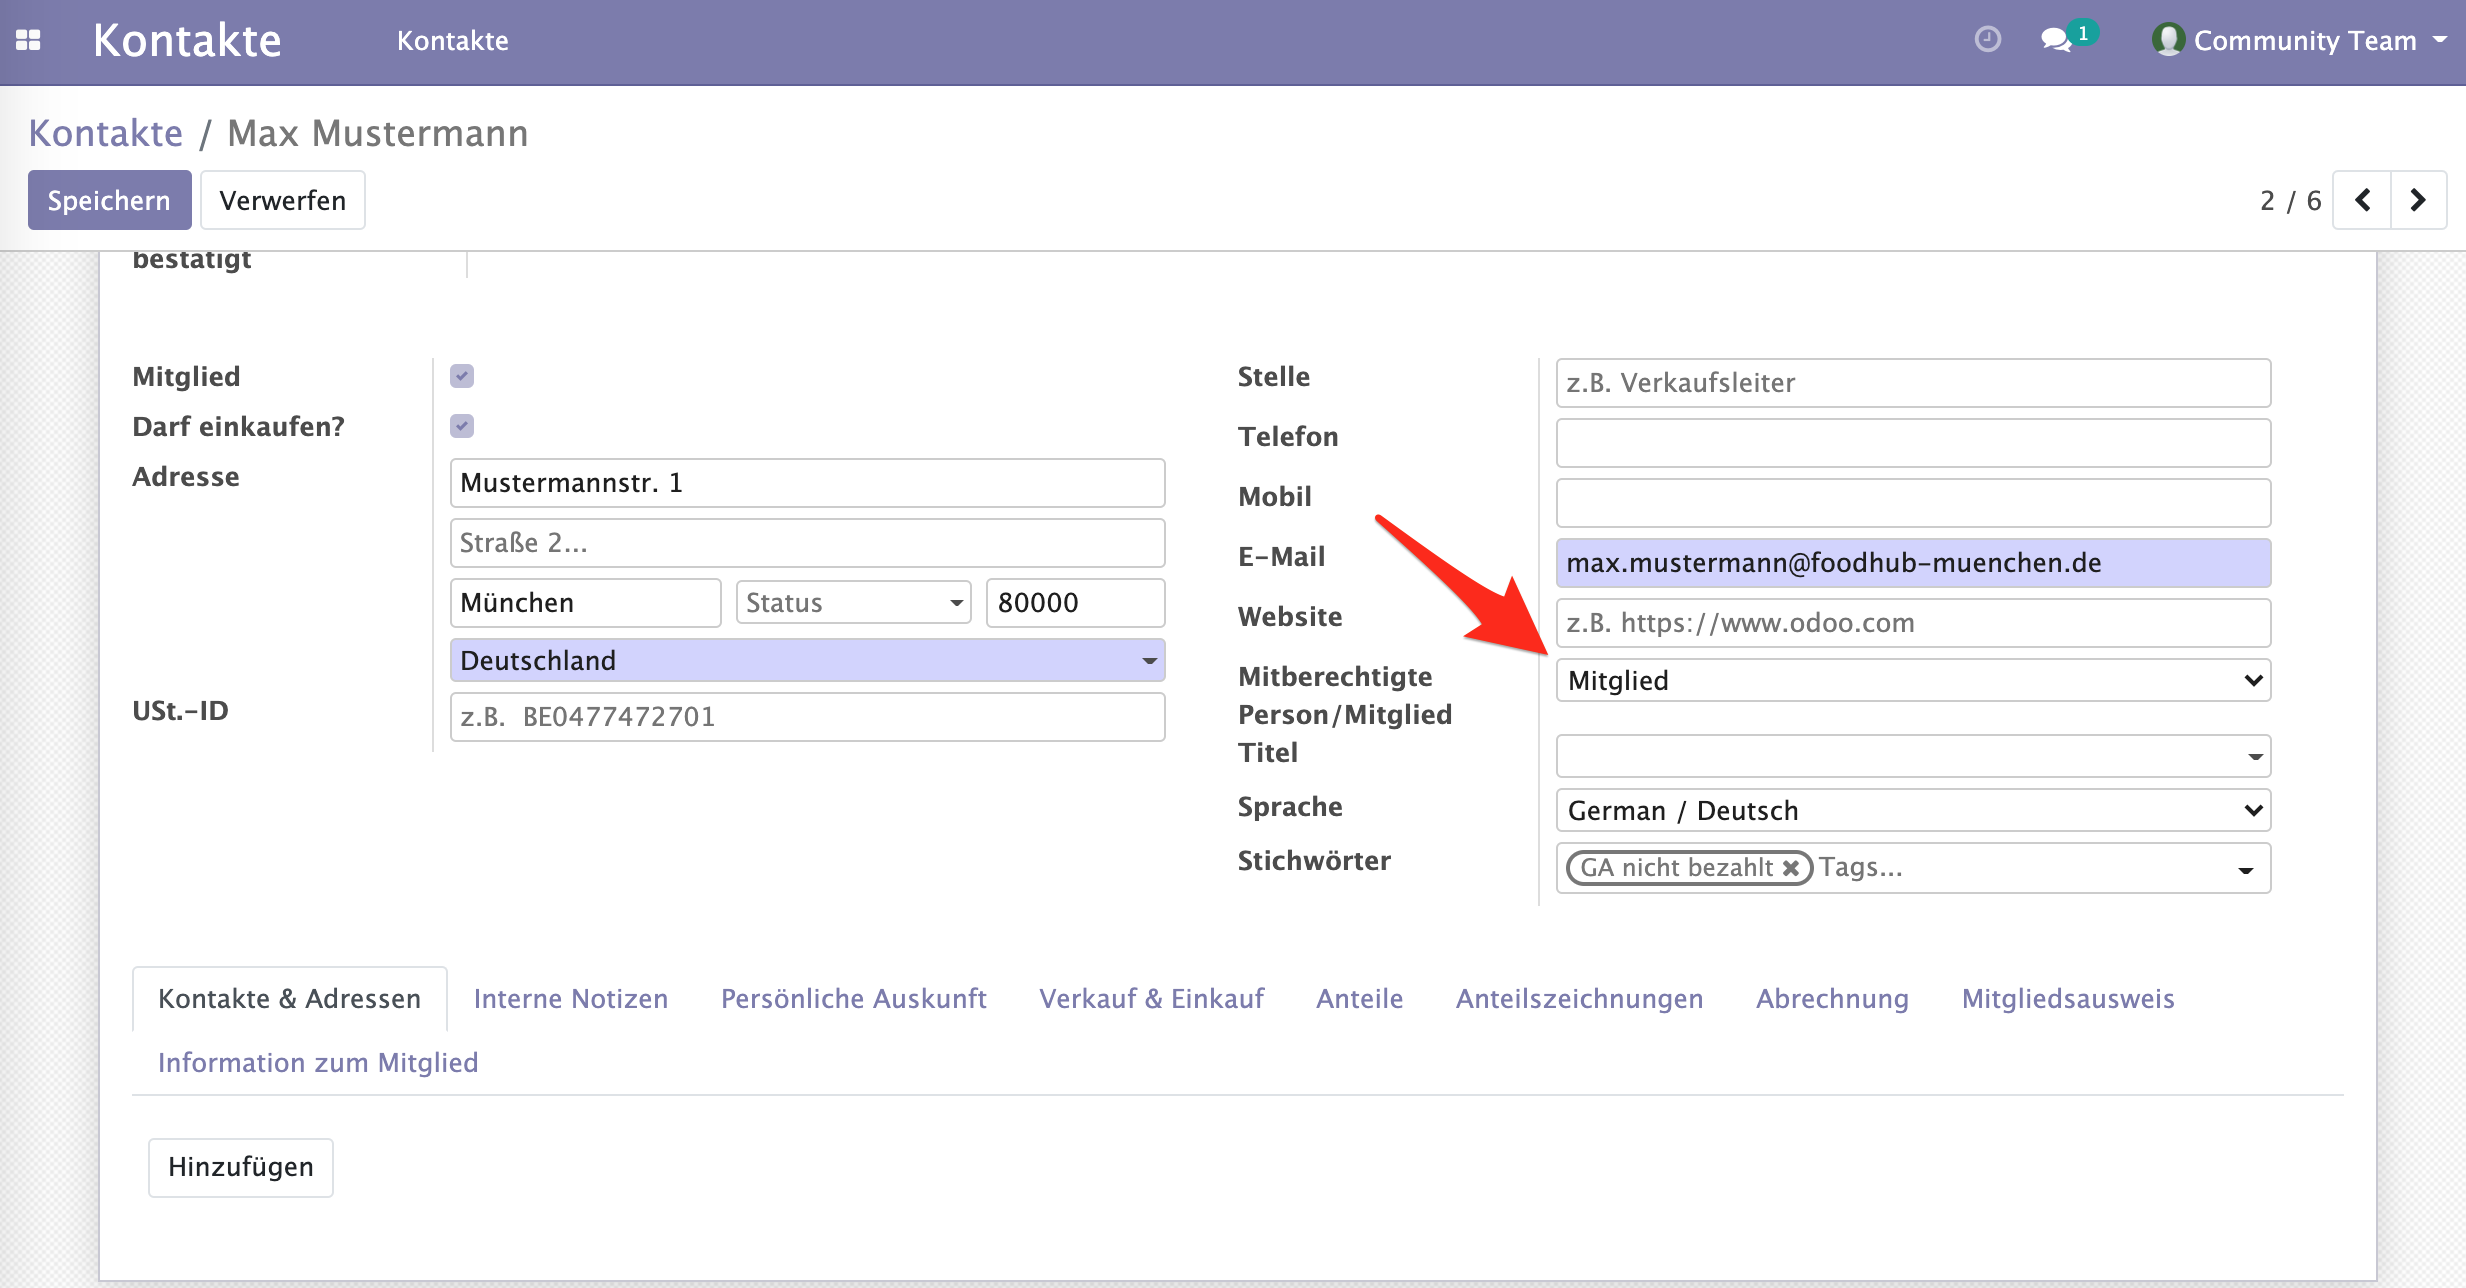Click the Kontakte app title
The height and width of the screenshot is (1288, 2466).
pos(187,40)
